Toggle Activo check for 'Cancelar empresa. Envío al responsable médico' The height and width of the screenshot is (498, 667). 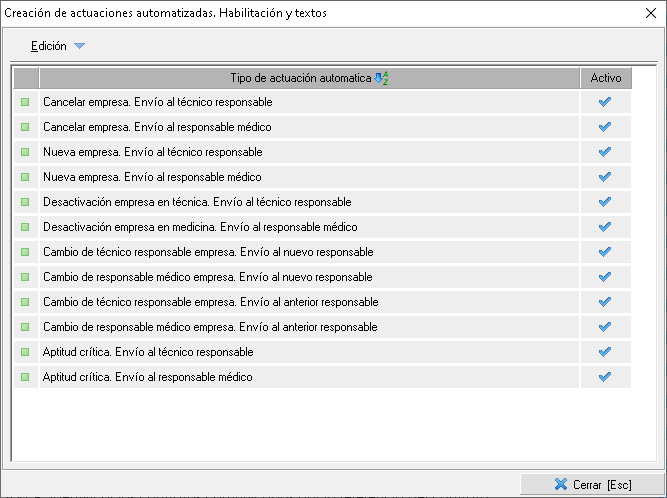point(604,127)
